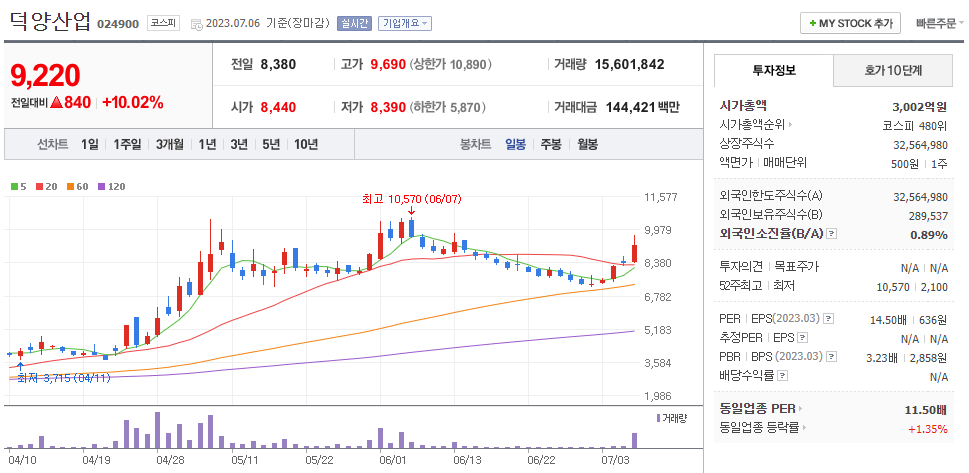
Task: Select the 1주일 line chart period
Action: pyautogui.click(x=127, y=145)
